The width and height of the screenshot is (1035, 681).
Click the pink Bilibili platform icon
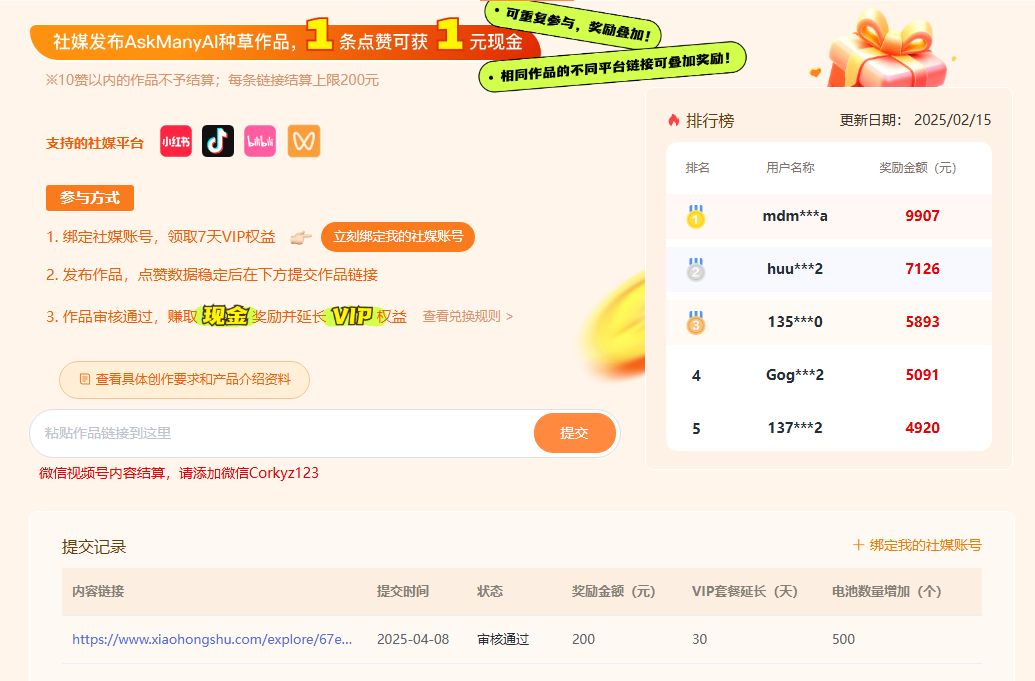[260, 141]
